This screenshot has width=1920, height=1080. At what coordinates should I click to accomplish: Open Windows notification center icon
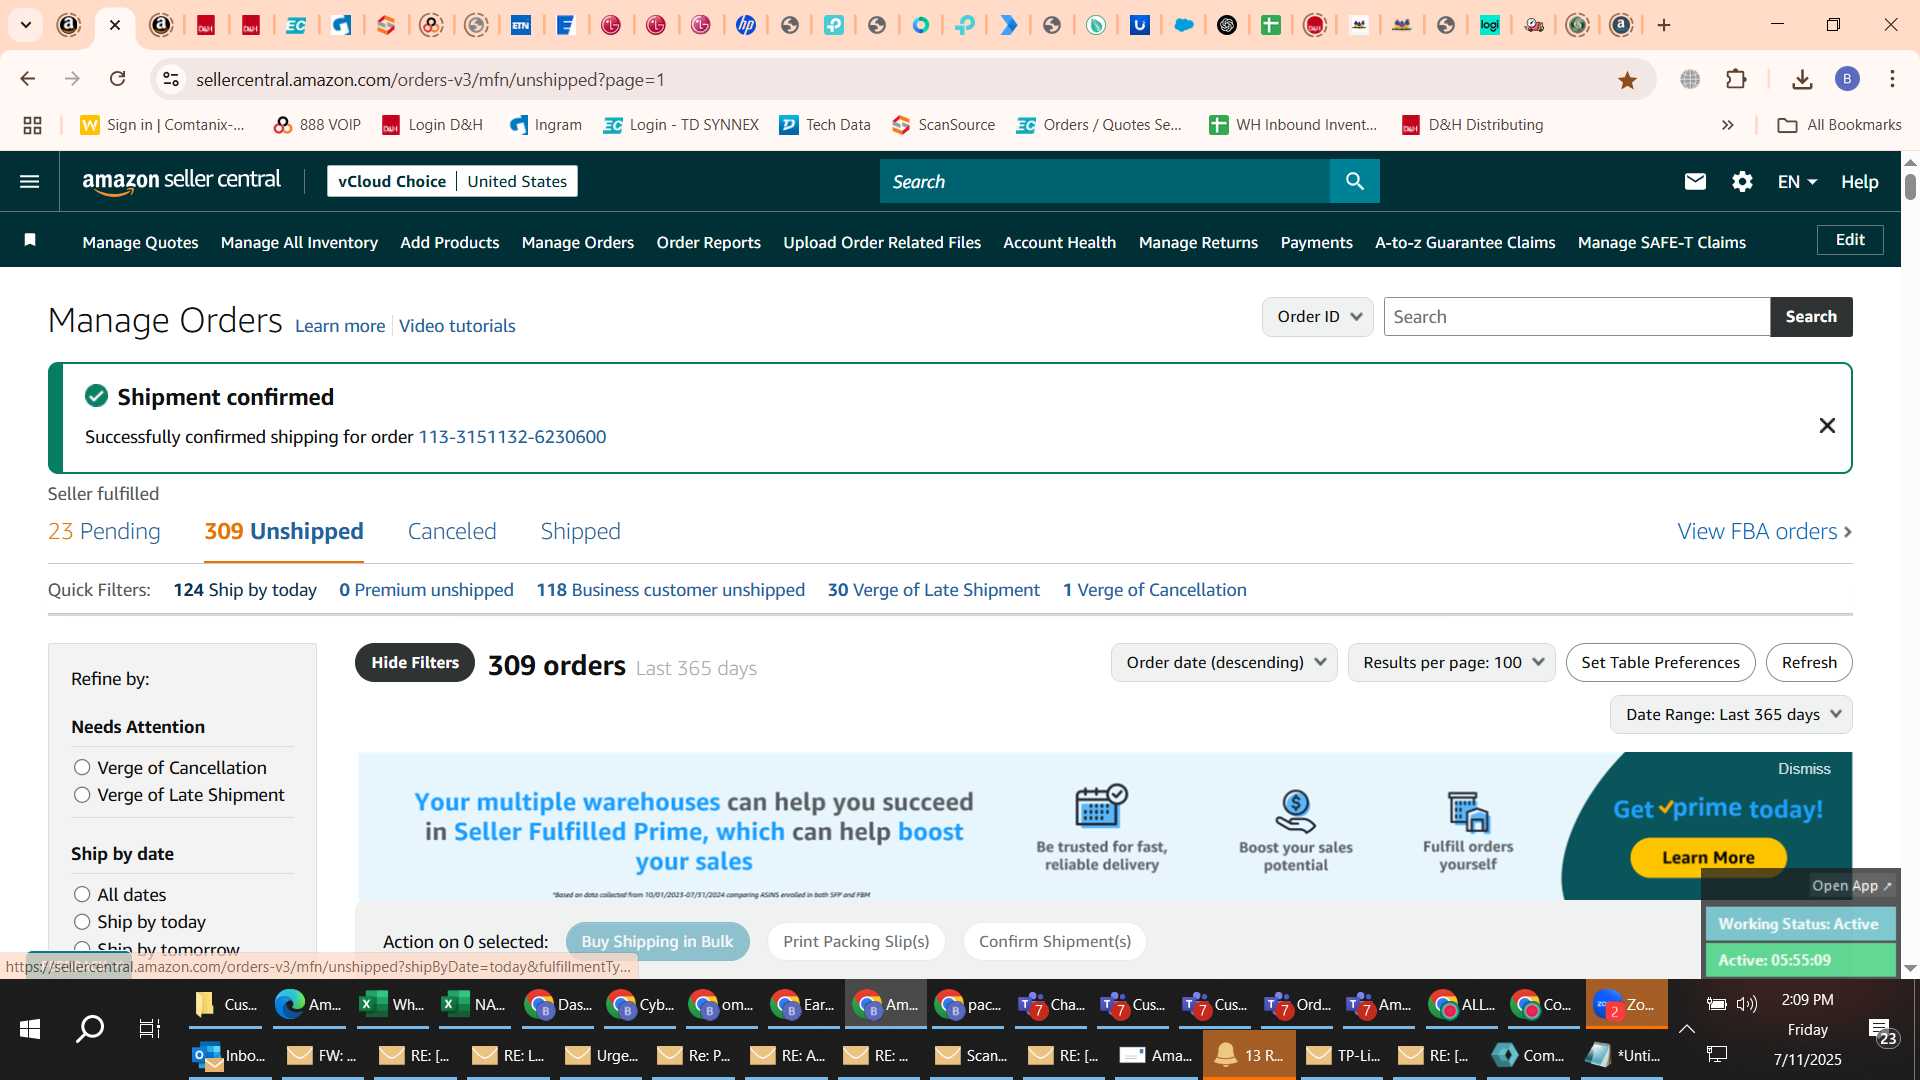click(1883, 1031)
